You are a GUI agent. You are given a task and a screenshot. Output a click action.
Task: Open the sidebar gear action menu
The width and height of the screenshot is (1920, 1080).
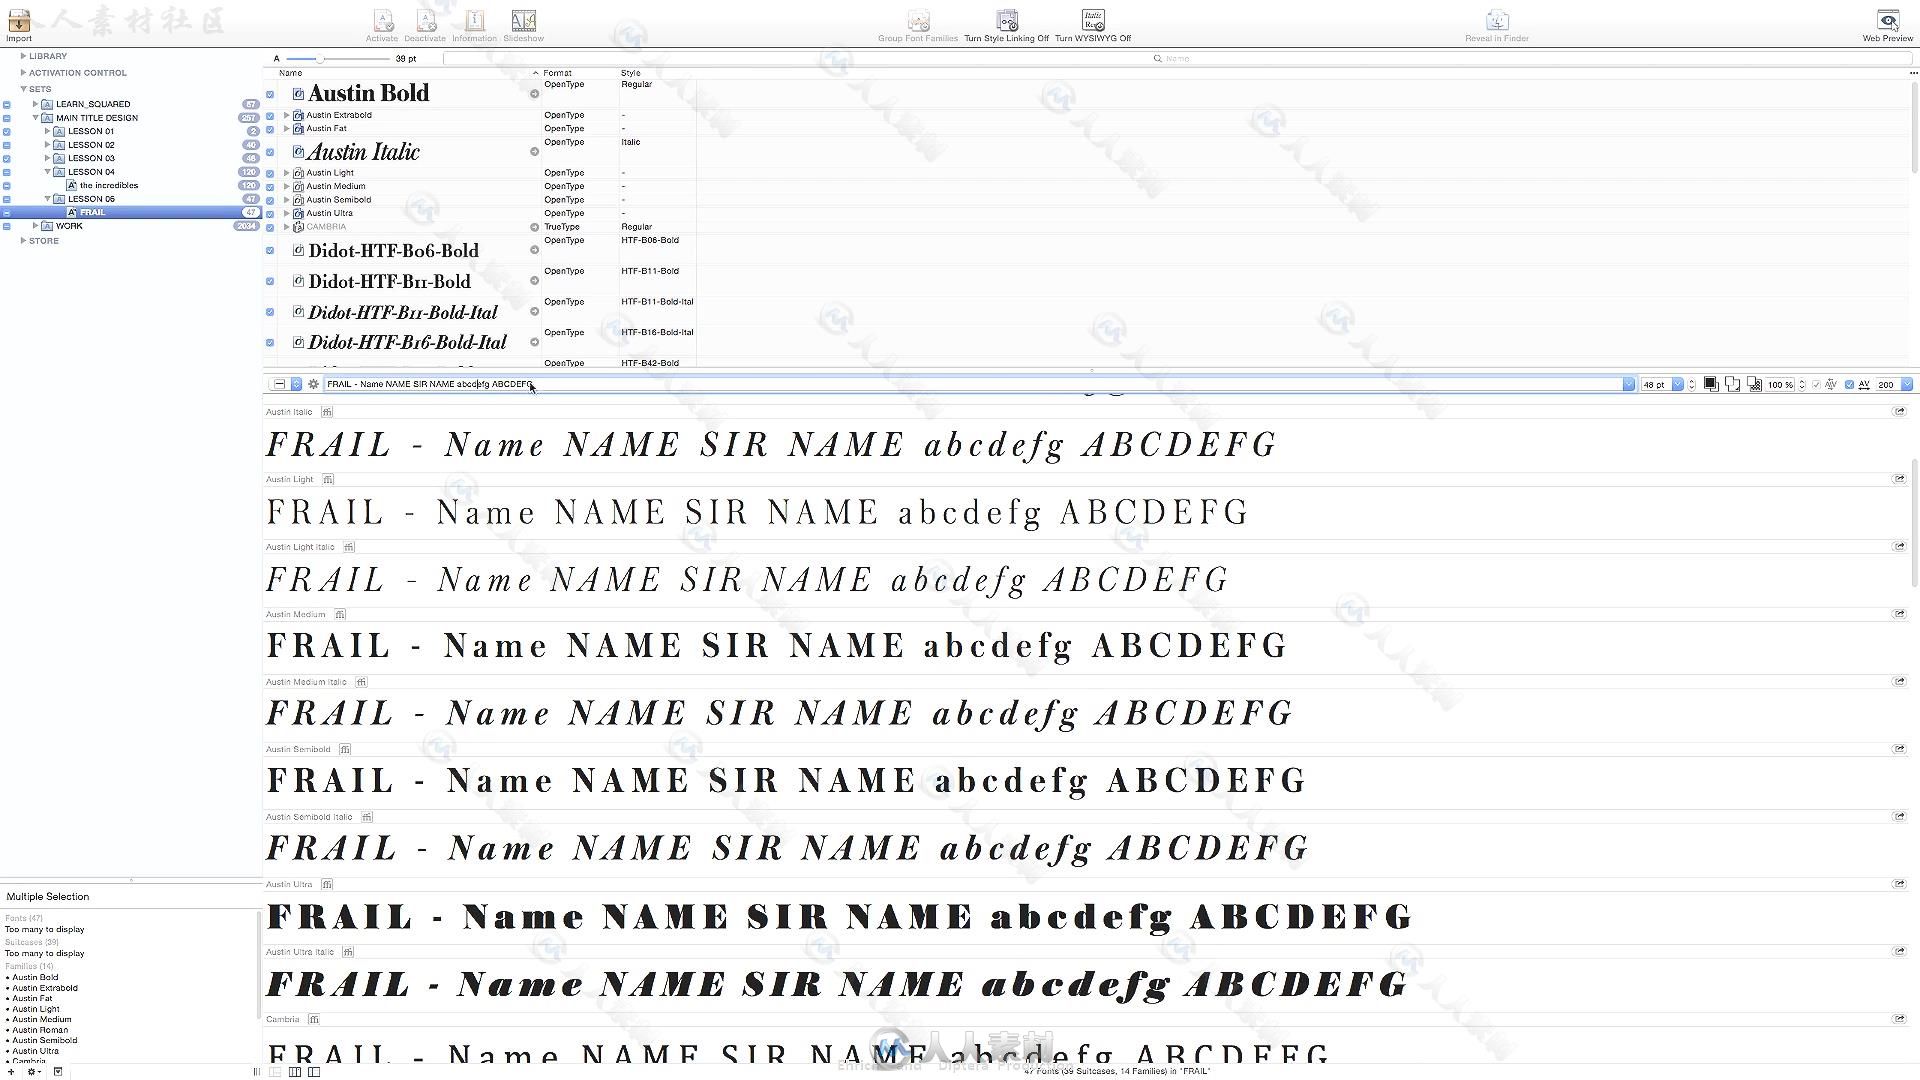tap(34, 1072)
